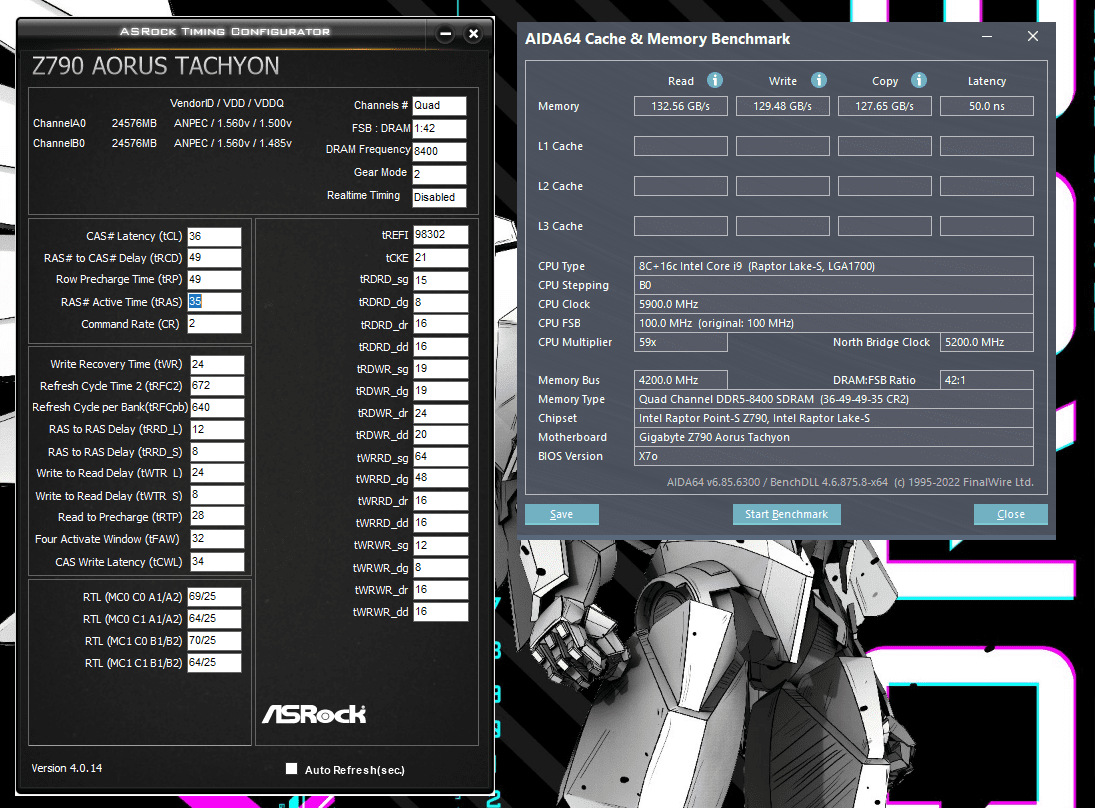Toggle the Auto Refresh(sec) checkbox
This screenshot has width=1095, height=808.
[291, 768]
